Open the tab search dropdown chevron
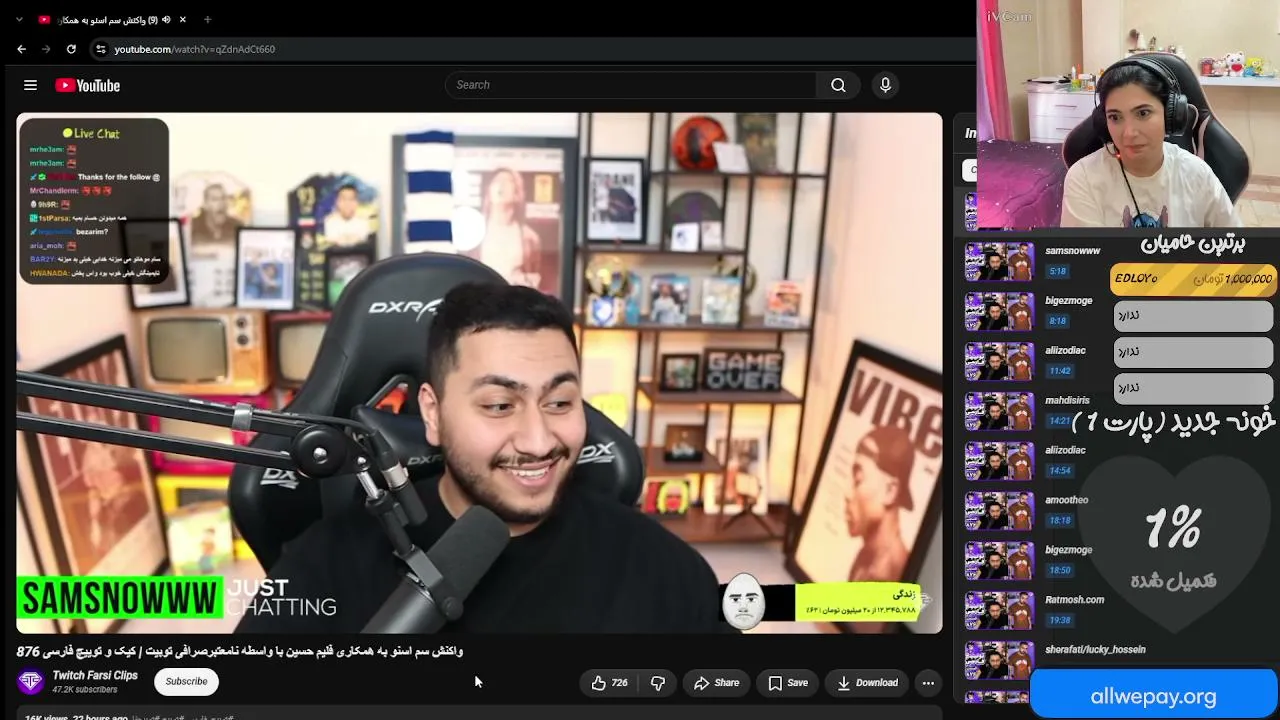Screen dimensions: 1280x720 pos(19,20)
